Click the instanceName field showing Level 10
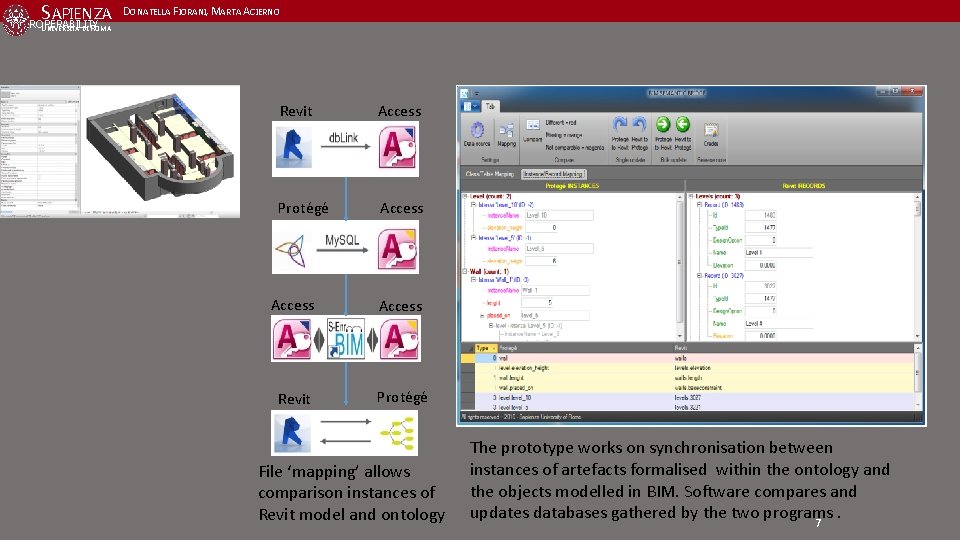960x540 pixels. [559, 216]
